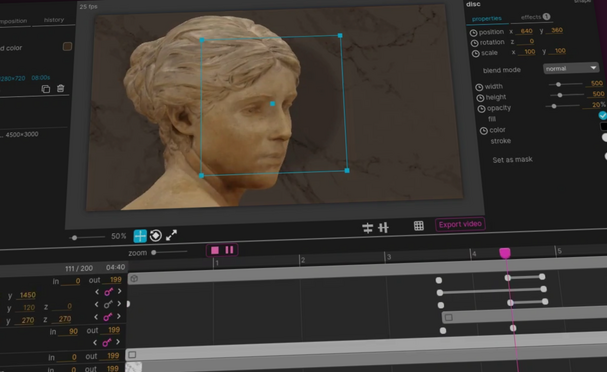
Task: Click the pink playhead marker on the timeline
Action: pyautogui.click(x=505, y=253)
